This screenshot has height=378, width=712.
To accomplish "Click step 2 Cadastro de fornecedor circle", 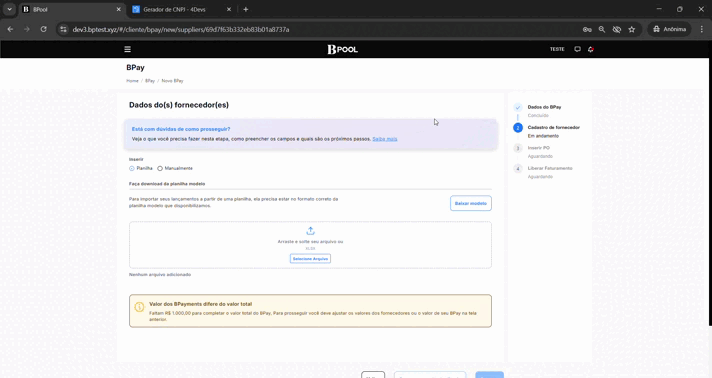I will click(518, 128).
